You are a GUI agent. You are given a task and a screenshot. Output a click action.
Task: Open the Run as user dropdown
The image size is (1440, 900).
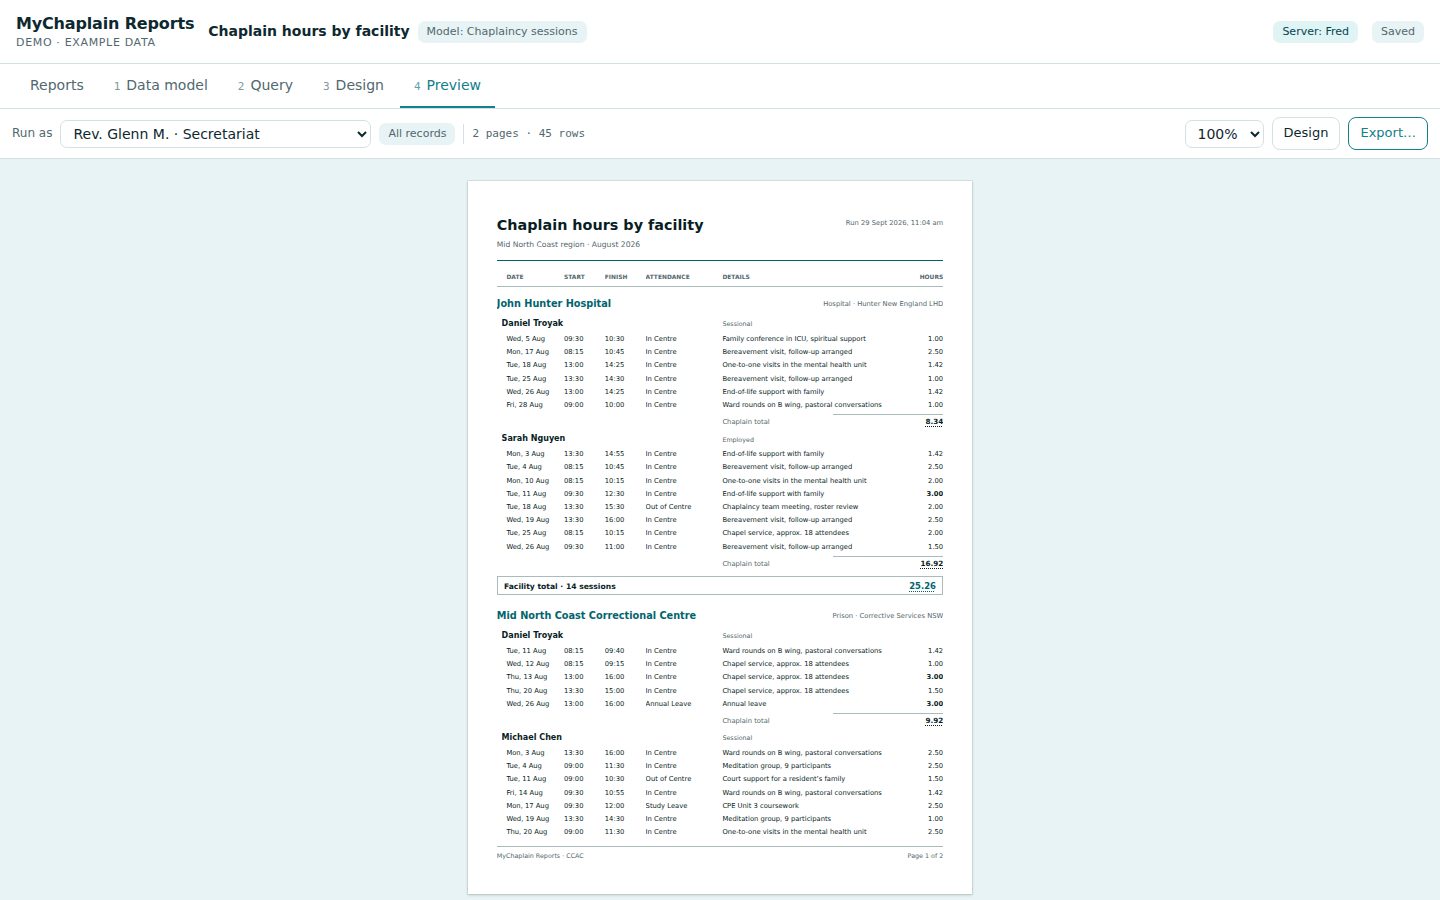pos(215,134)
